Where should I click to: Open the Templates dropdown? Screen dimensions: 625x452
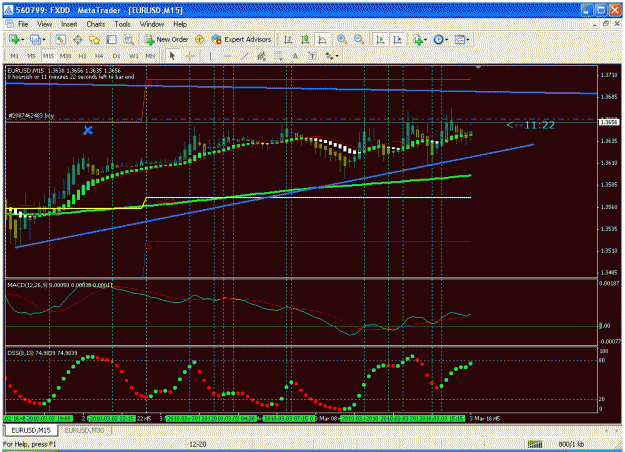[x=462, y=39]
